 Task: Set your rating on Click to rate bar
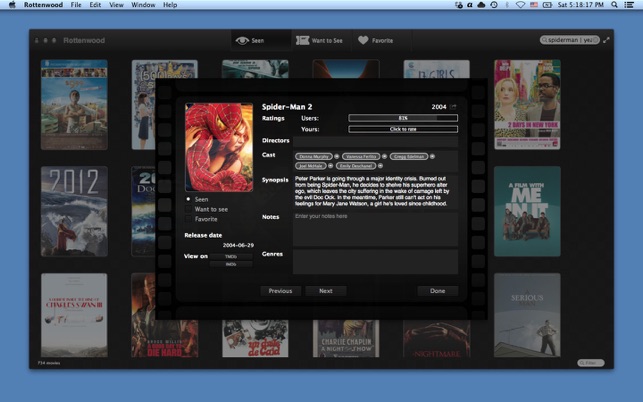402,129
